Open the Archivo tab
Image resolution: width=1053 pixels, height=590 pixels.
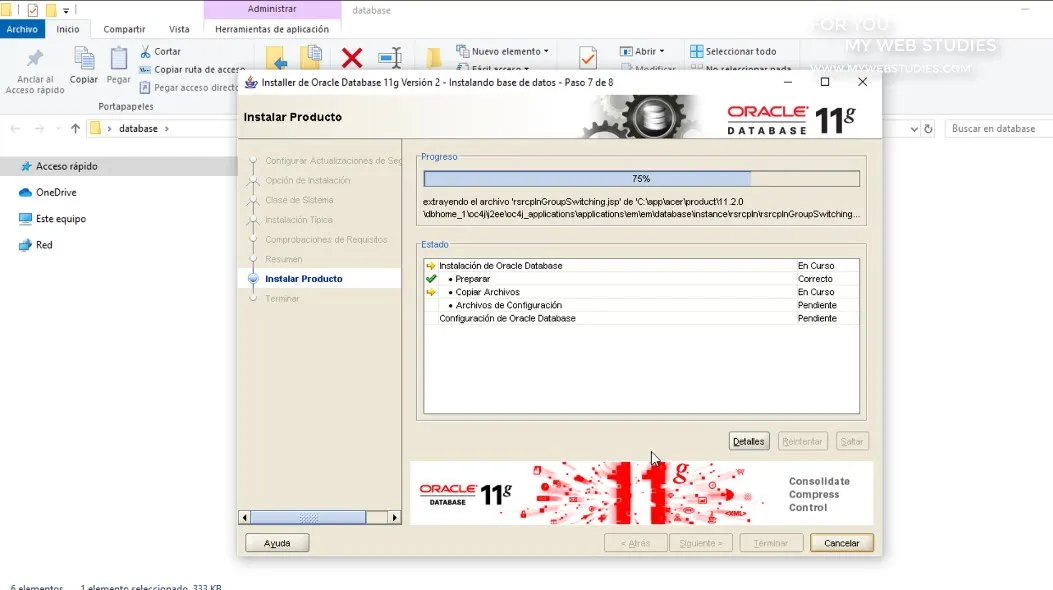22,29
